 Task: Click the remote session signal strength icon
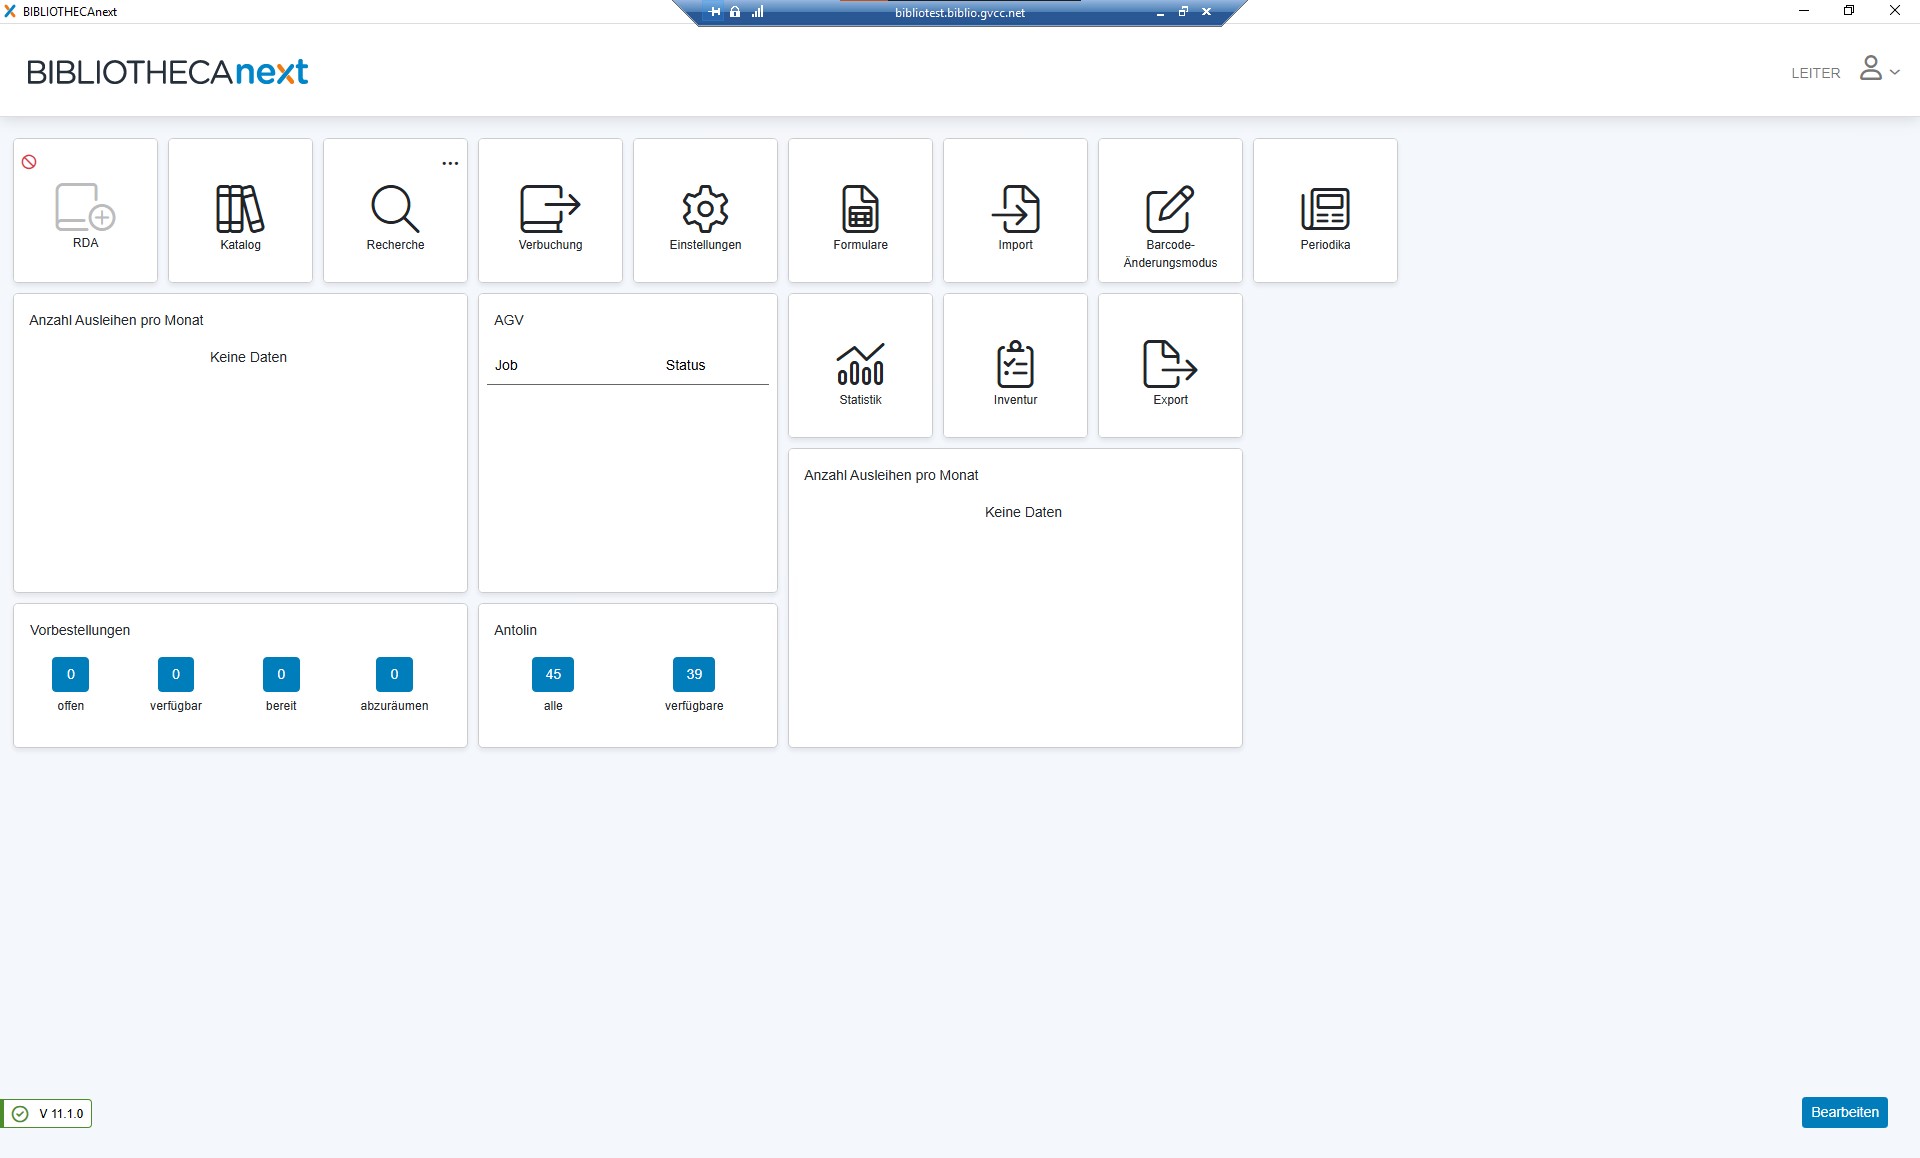(x=757, y=12)
